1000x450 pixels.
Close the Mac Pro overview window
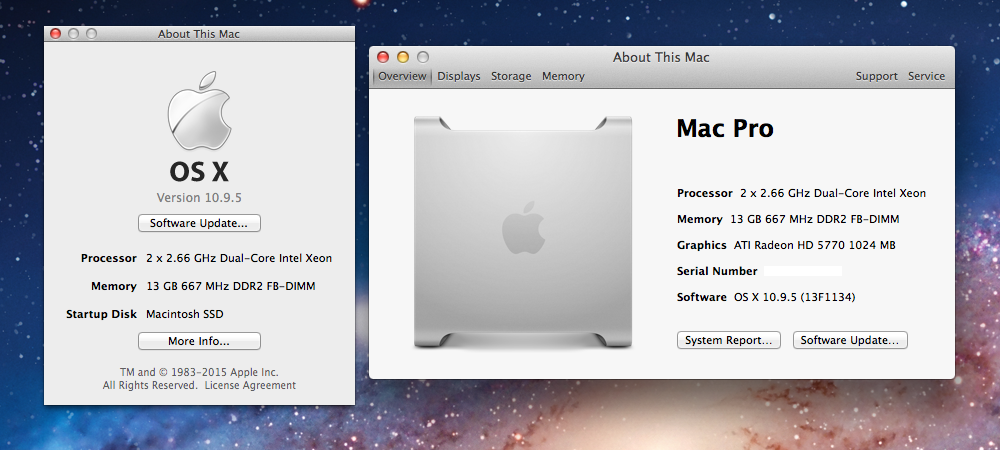(x=383, y=57)
